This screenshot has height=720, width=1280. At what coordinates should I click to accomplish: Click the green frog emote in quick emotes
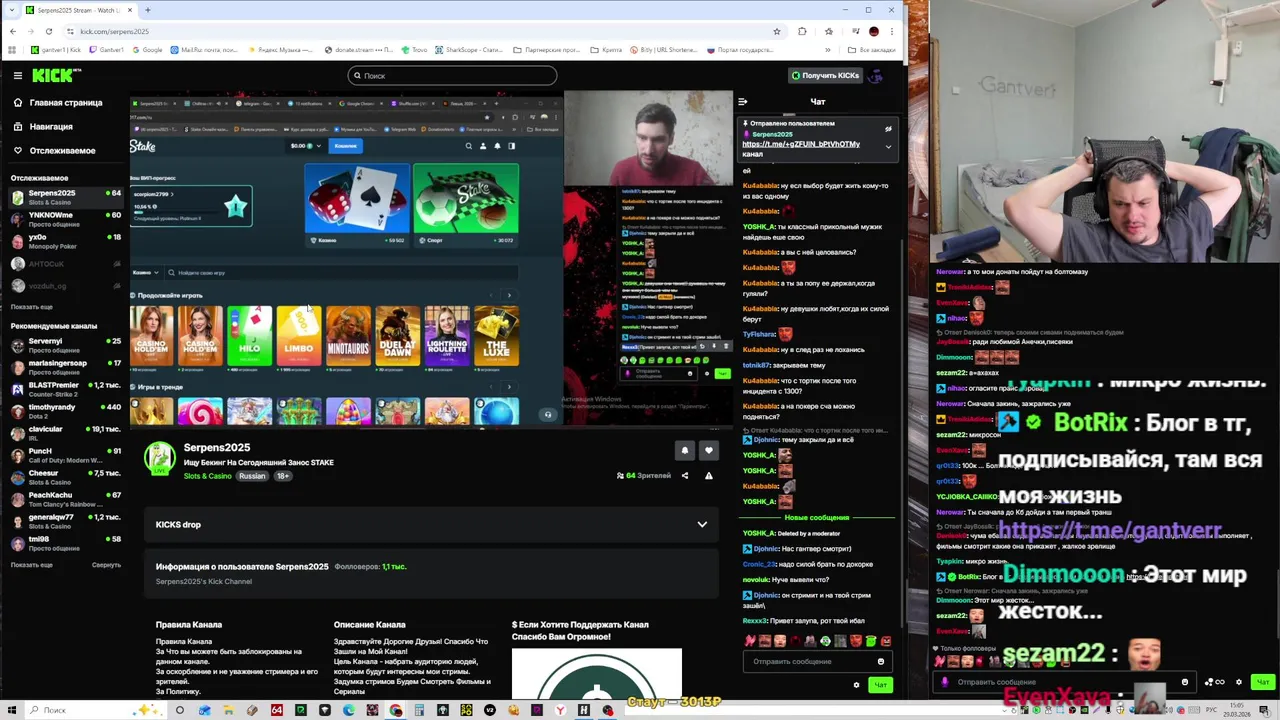point(870,641)
